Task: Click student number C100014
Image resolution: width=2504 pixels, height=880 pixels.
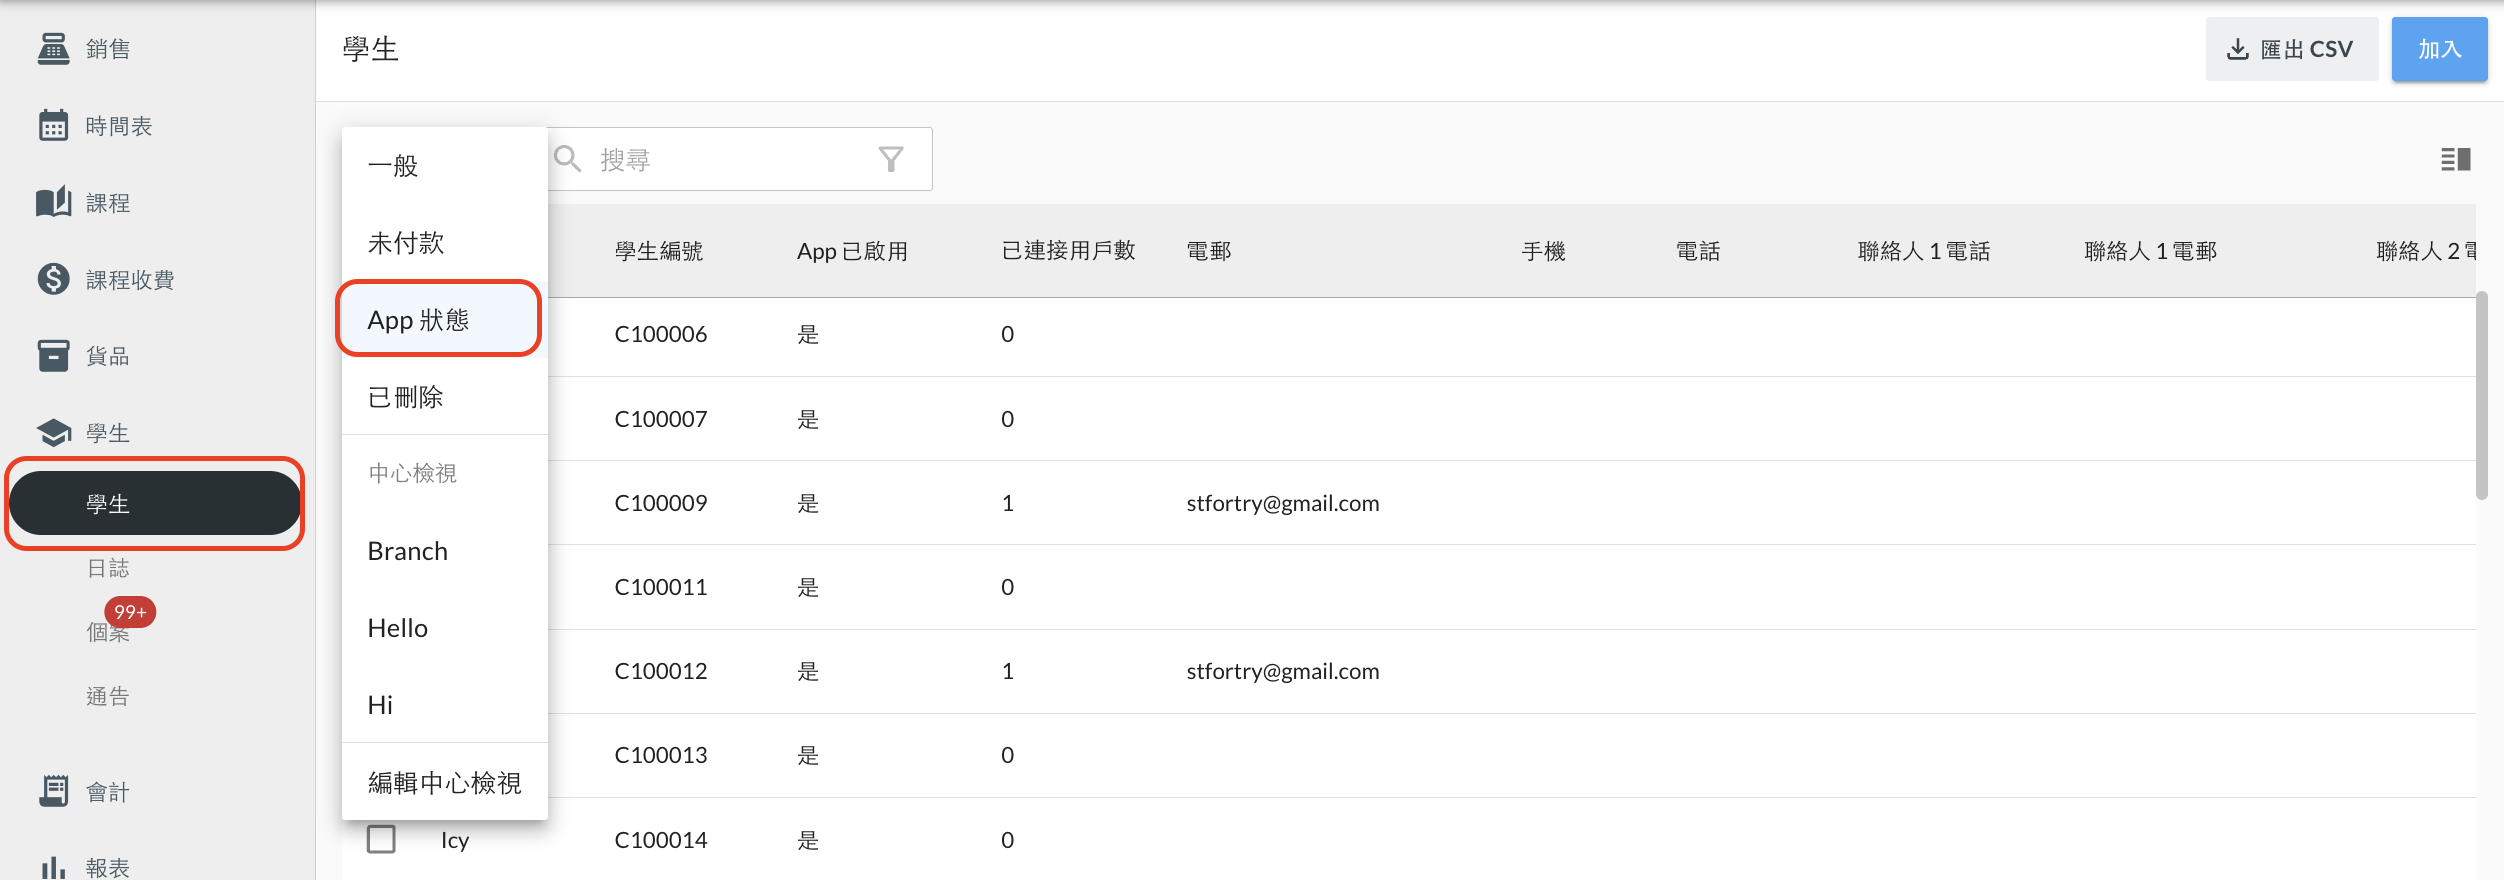Action: tap(661, 840)
